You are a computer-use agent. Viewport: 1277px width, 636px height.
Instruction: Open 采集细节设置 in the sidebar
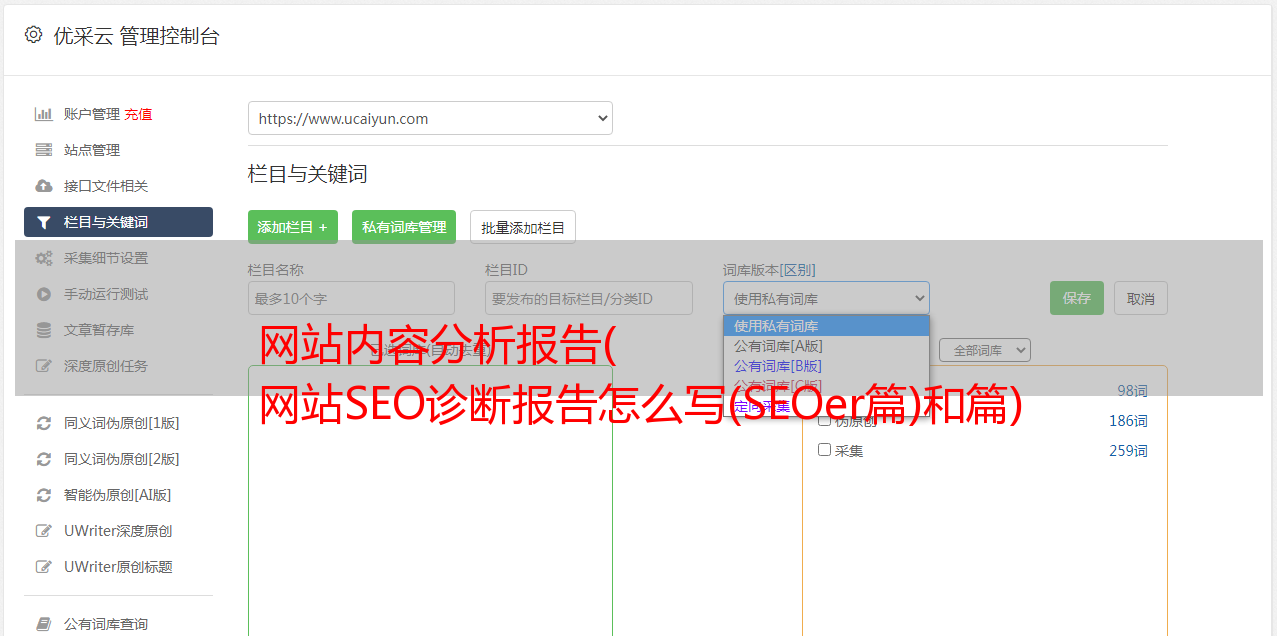106,258
